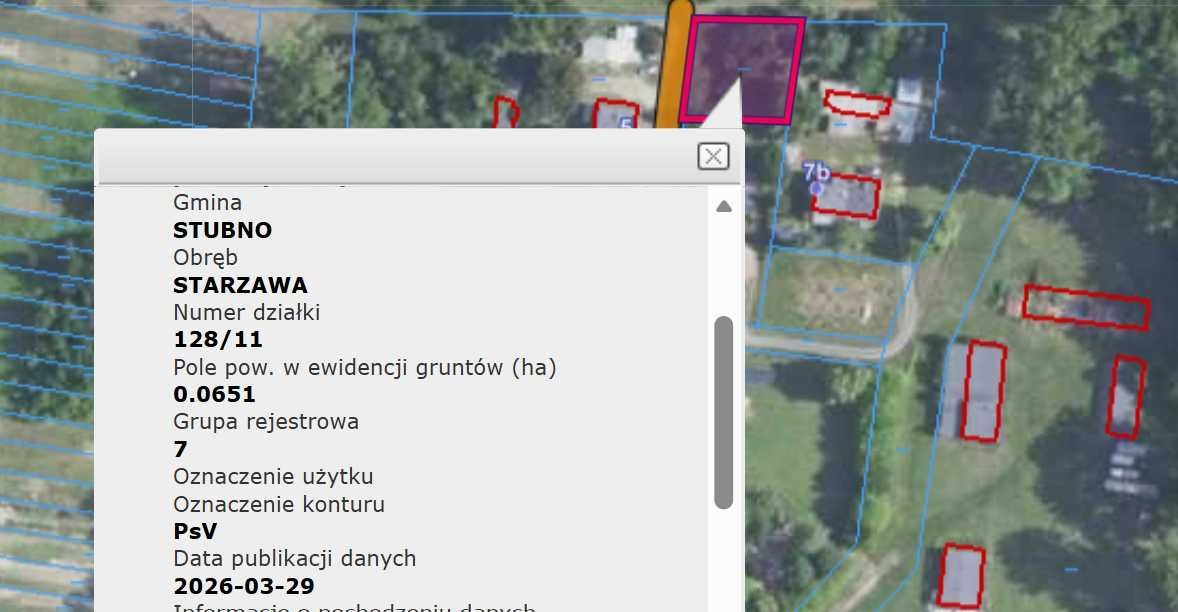Select the Obręb value STARZAWA
The height and width of the screenshot is (612, 1178).
[240, 285]
